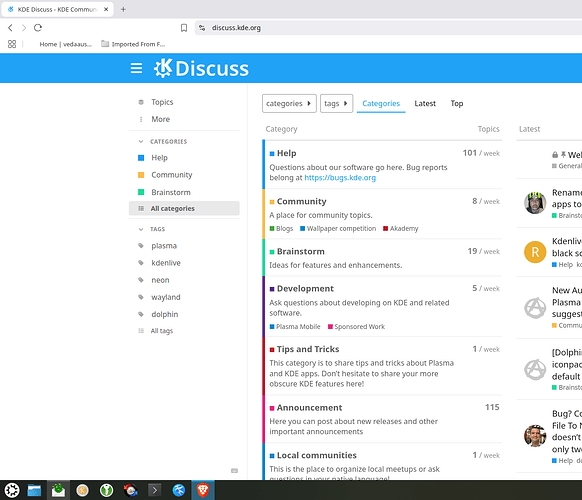Bookmark this page icon

[x=184, y=28]
